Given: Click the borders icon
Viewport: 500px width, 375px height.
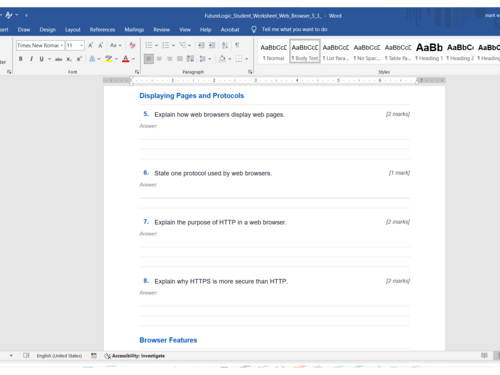Looking at the screenshot, I should pyautogui.click(x=239, y=59).
